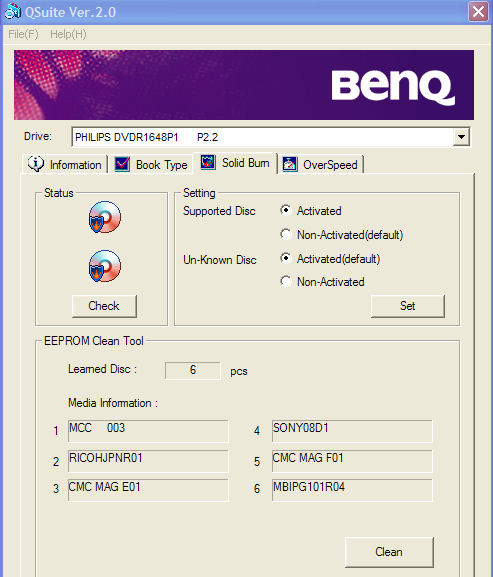Open the Help(H) menu
The image size is (493, 577).
point(68,34)
